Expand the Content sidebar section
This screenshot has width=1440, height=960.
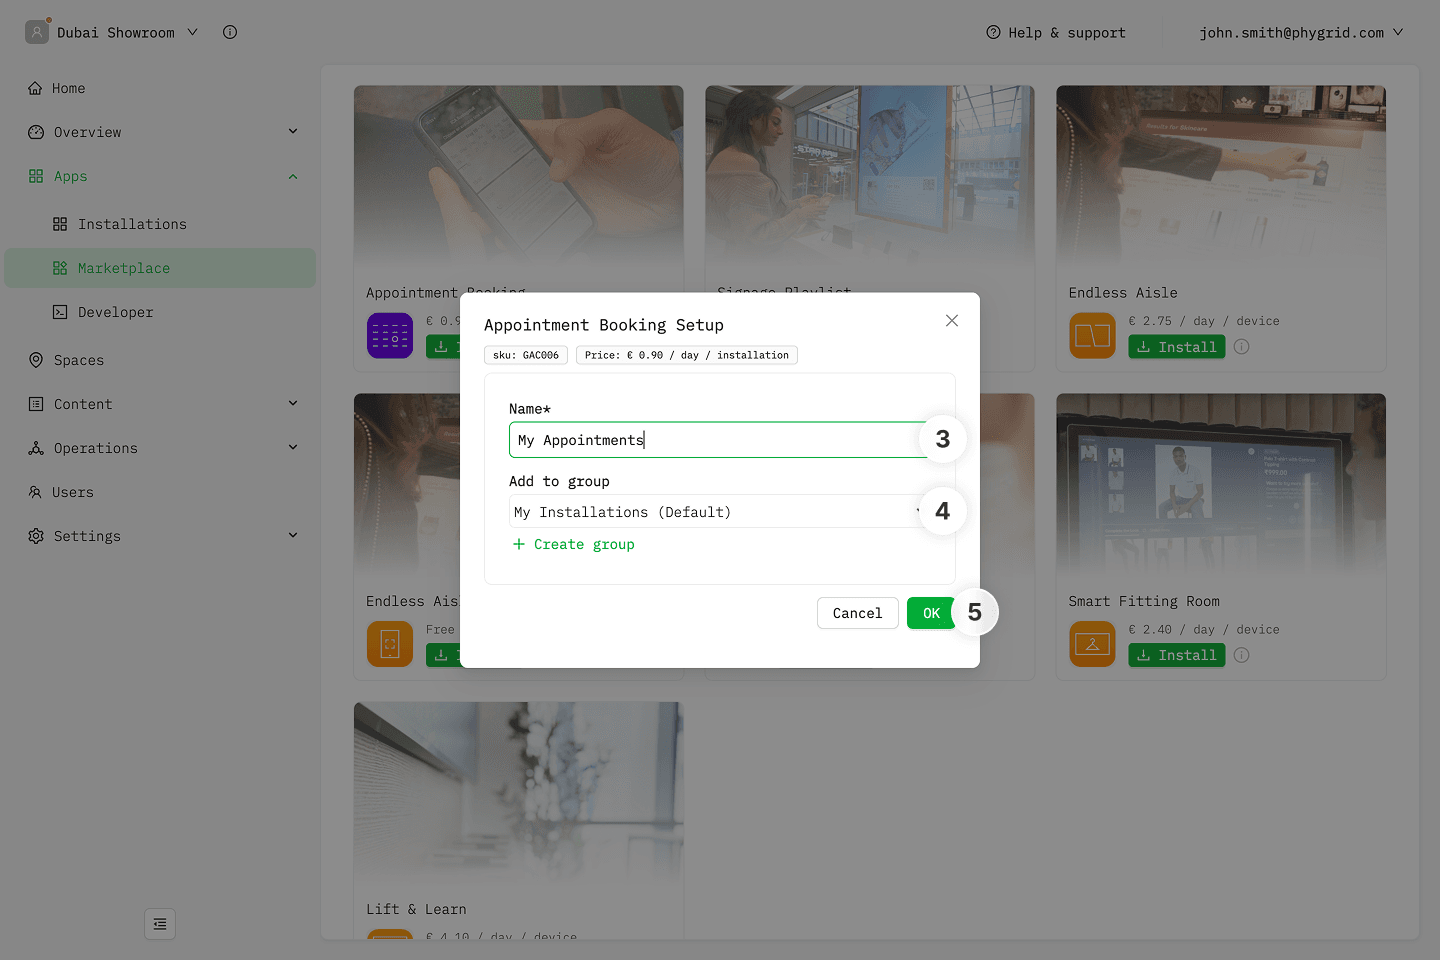click(x=160, y=404)
